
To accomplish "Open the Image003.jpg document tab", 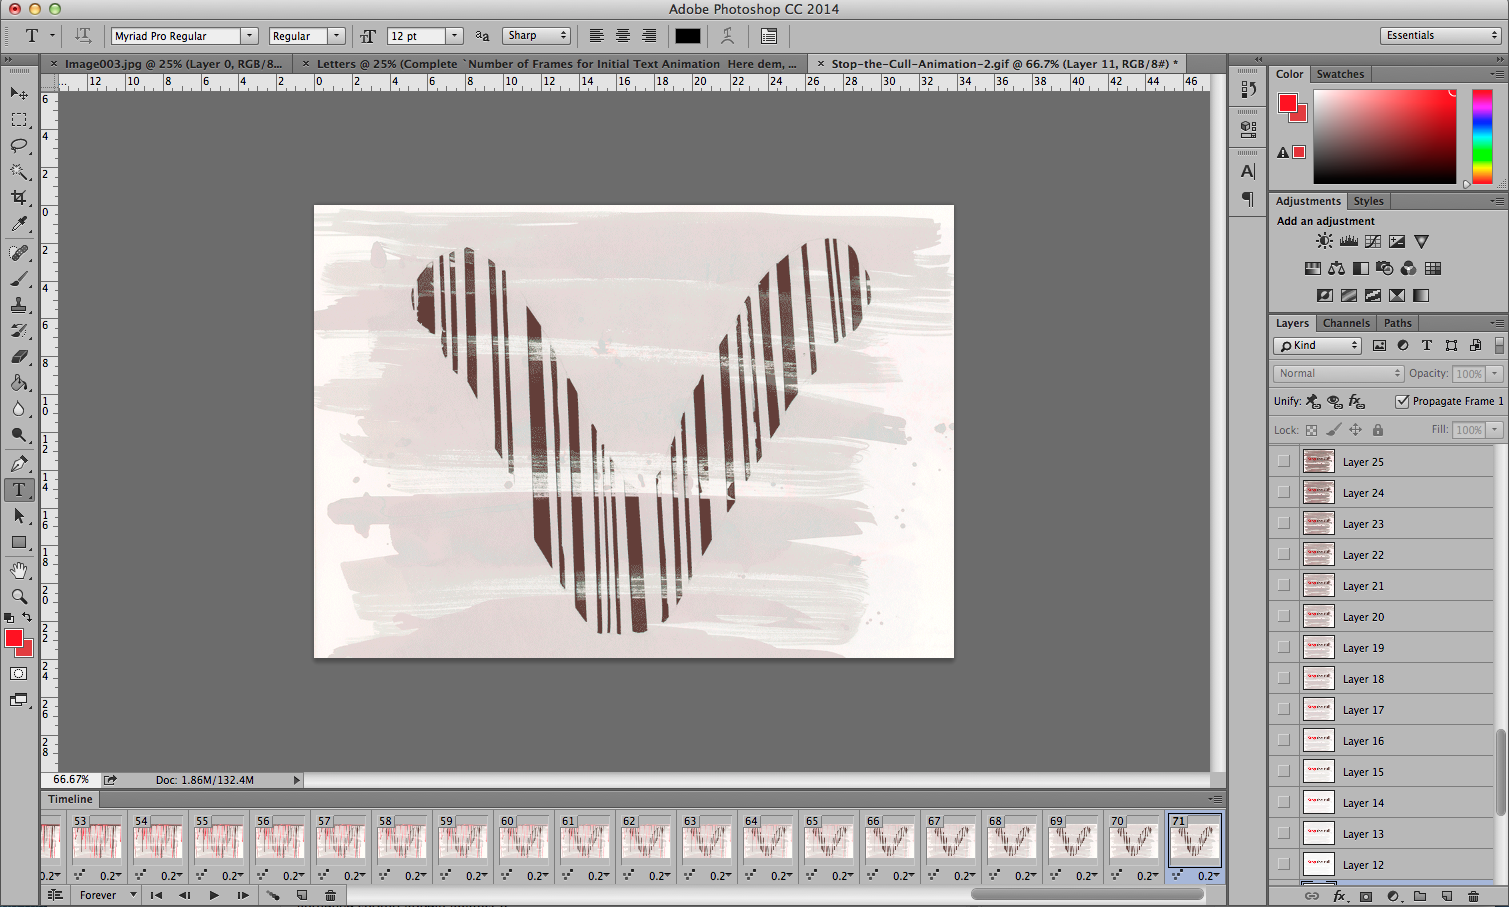I will [172, 64].
